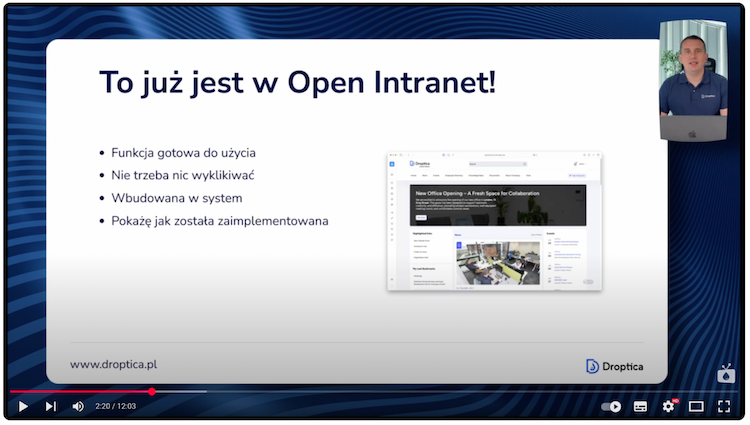The height and width of the screenshot is (425, 750).
Task: Click the presenter webcam overlay
Action: [693, 80]
